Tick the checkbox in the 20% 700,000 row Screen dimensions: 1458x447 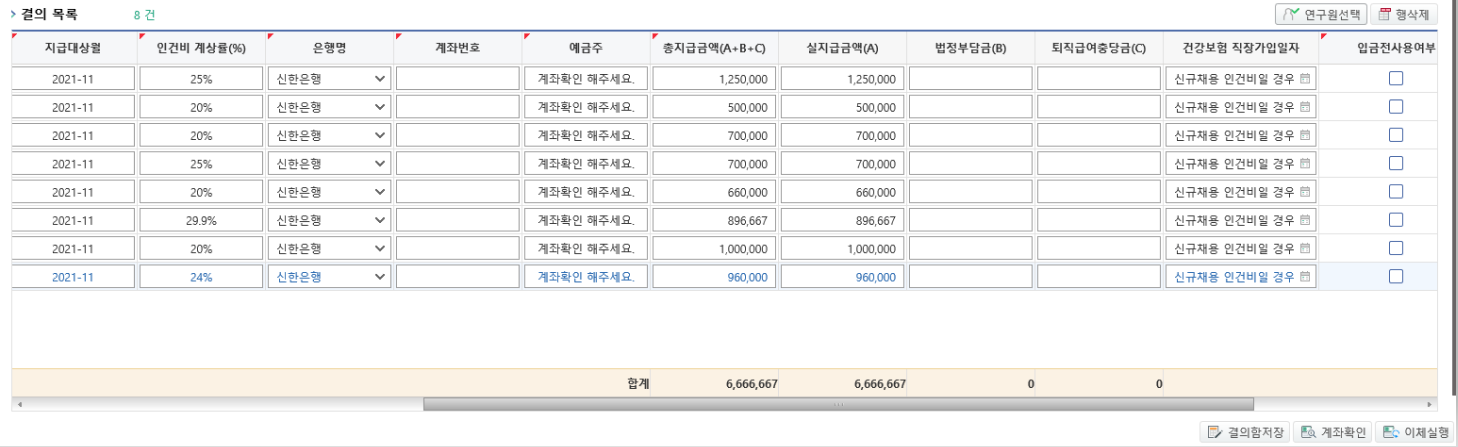1396,134
